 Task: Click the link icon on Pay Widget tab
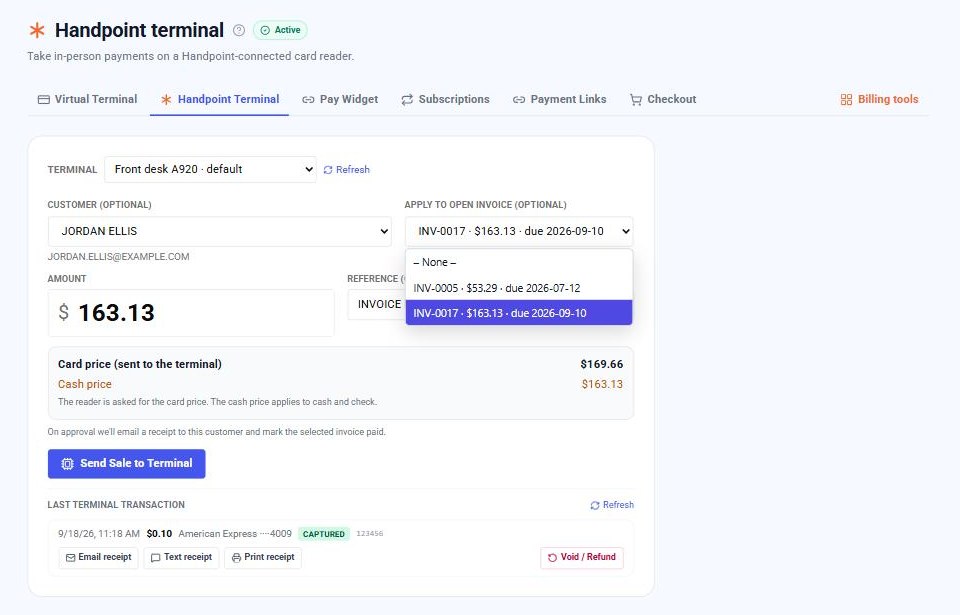[308, 99]
